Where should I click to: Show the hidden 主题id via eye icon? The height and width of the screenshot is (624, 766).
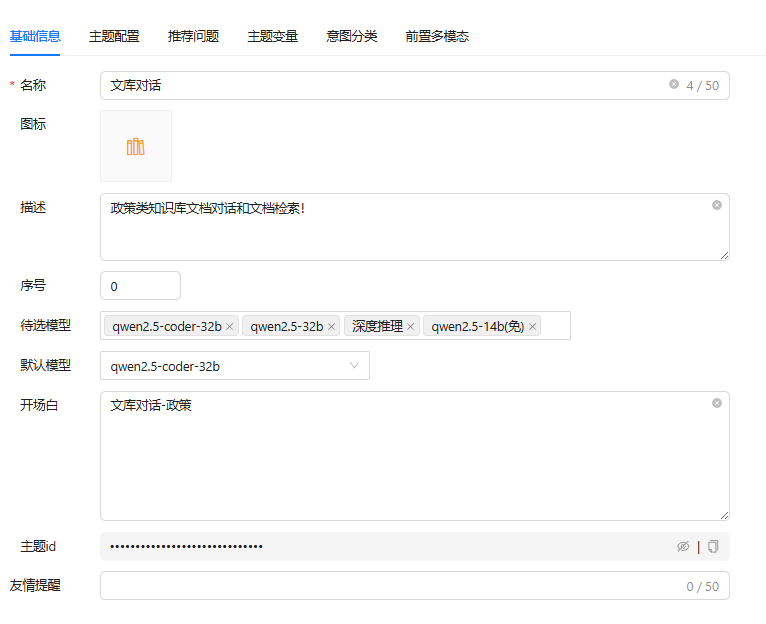[683, 546]
